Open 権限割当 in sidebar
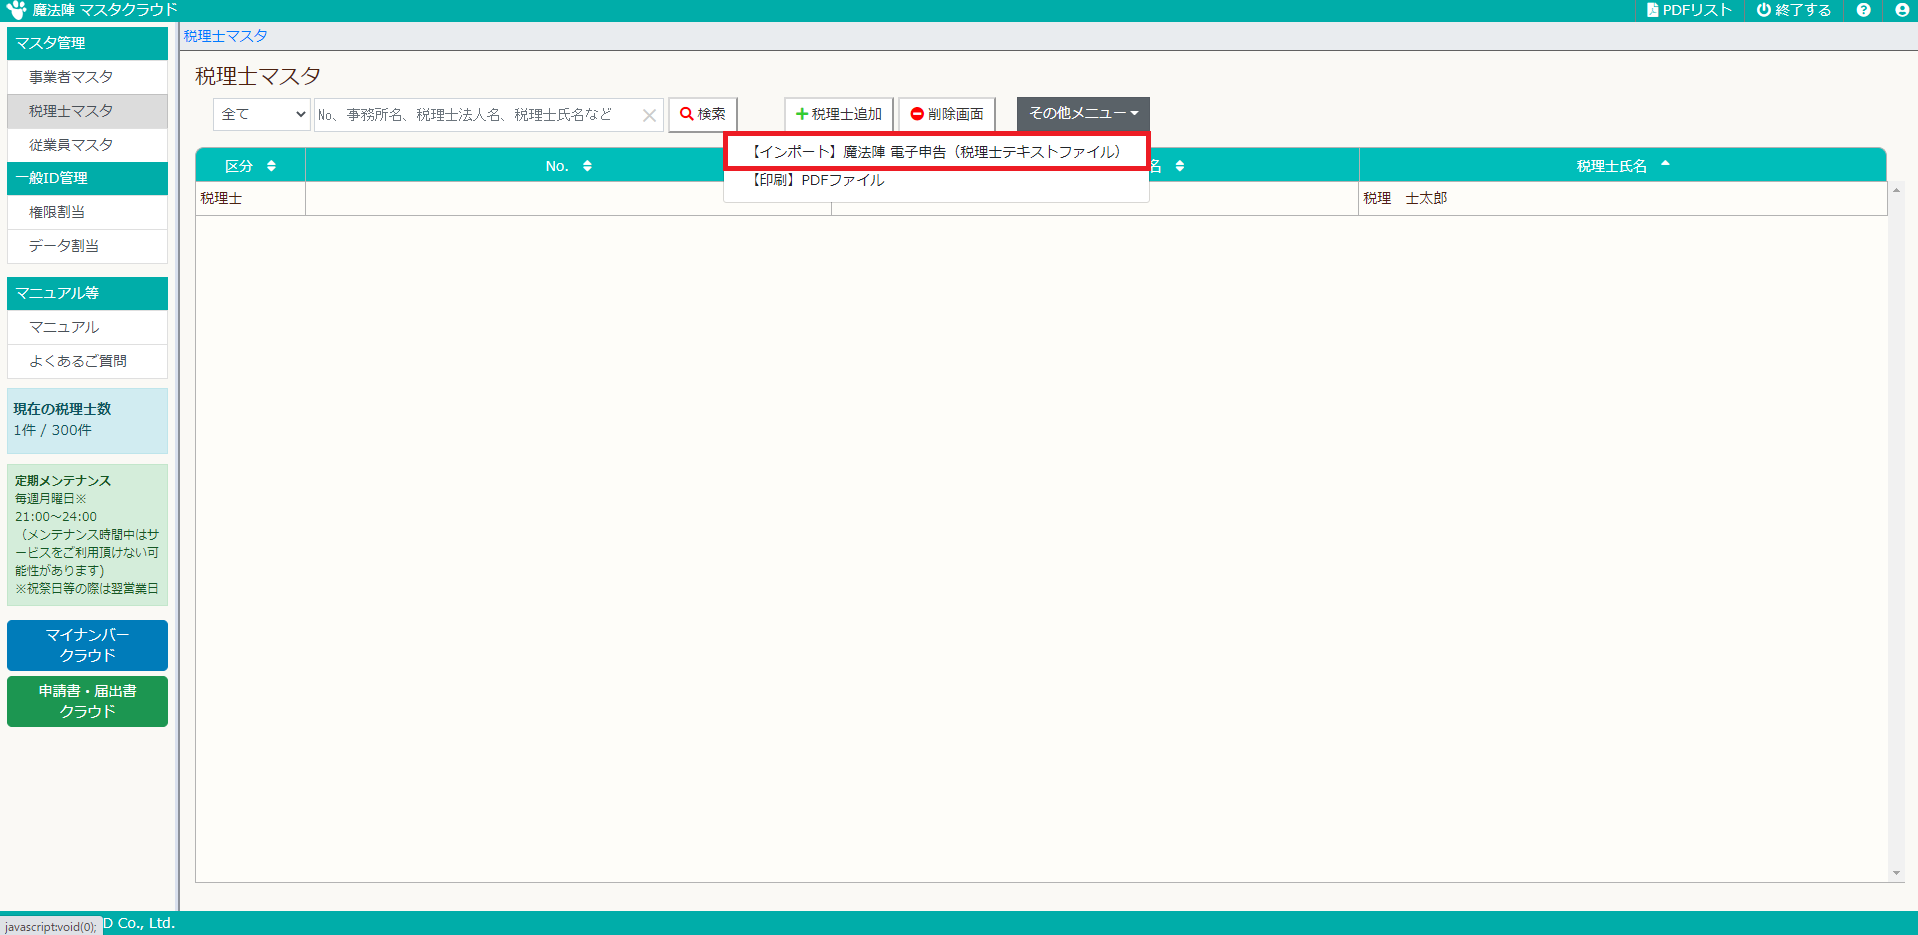1918x935 pixels. pos(87,212)
